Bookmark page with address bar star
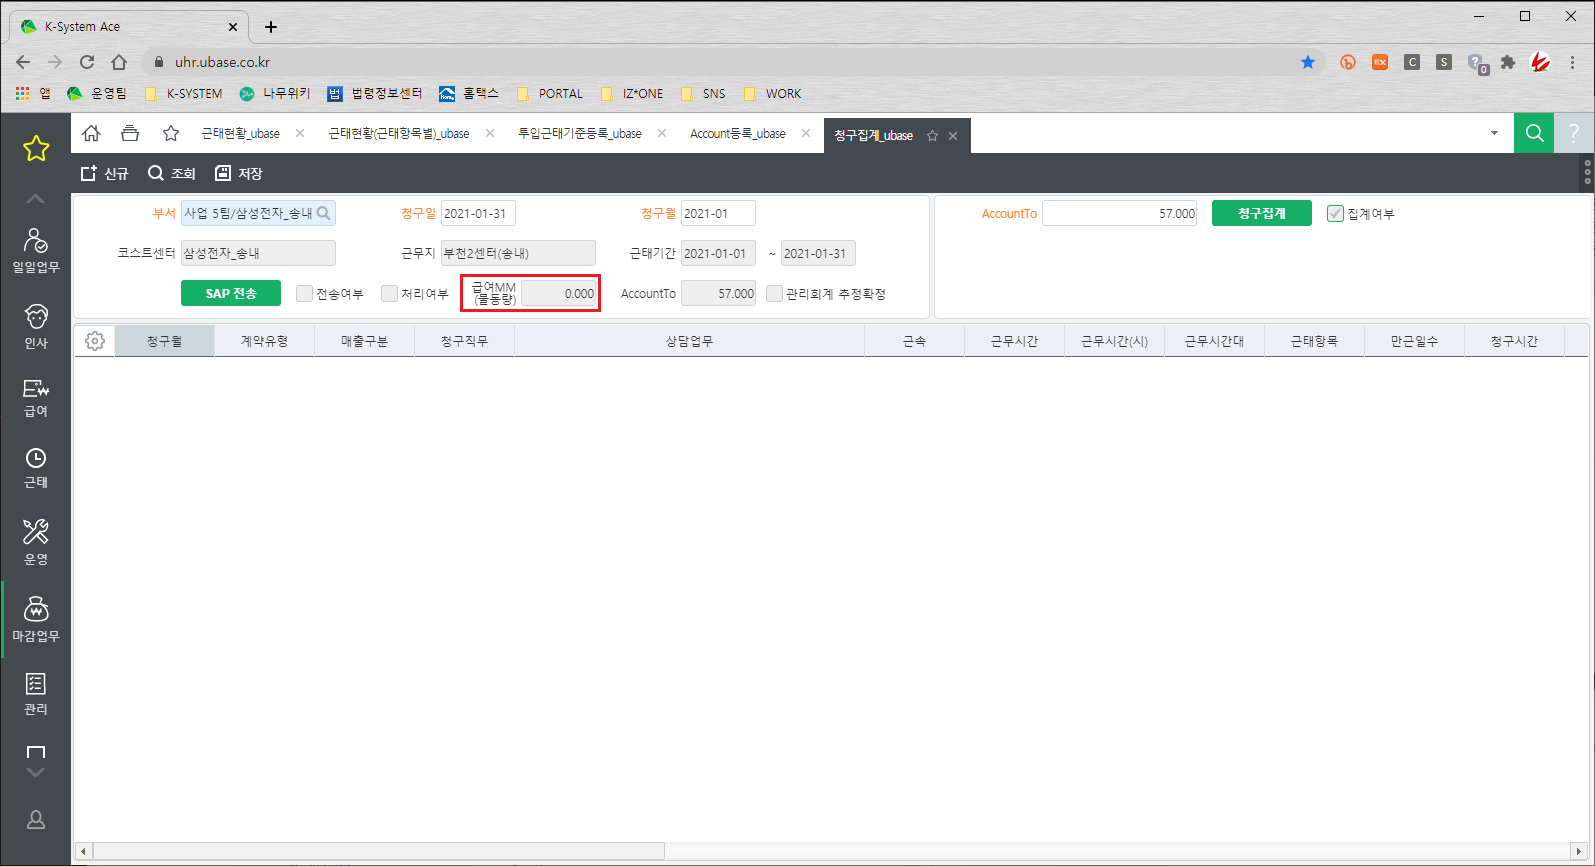This screenshot has width=1595, height=866. (x=1308, y=62)
